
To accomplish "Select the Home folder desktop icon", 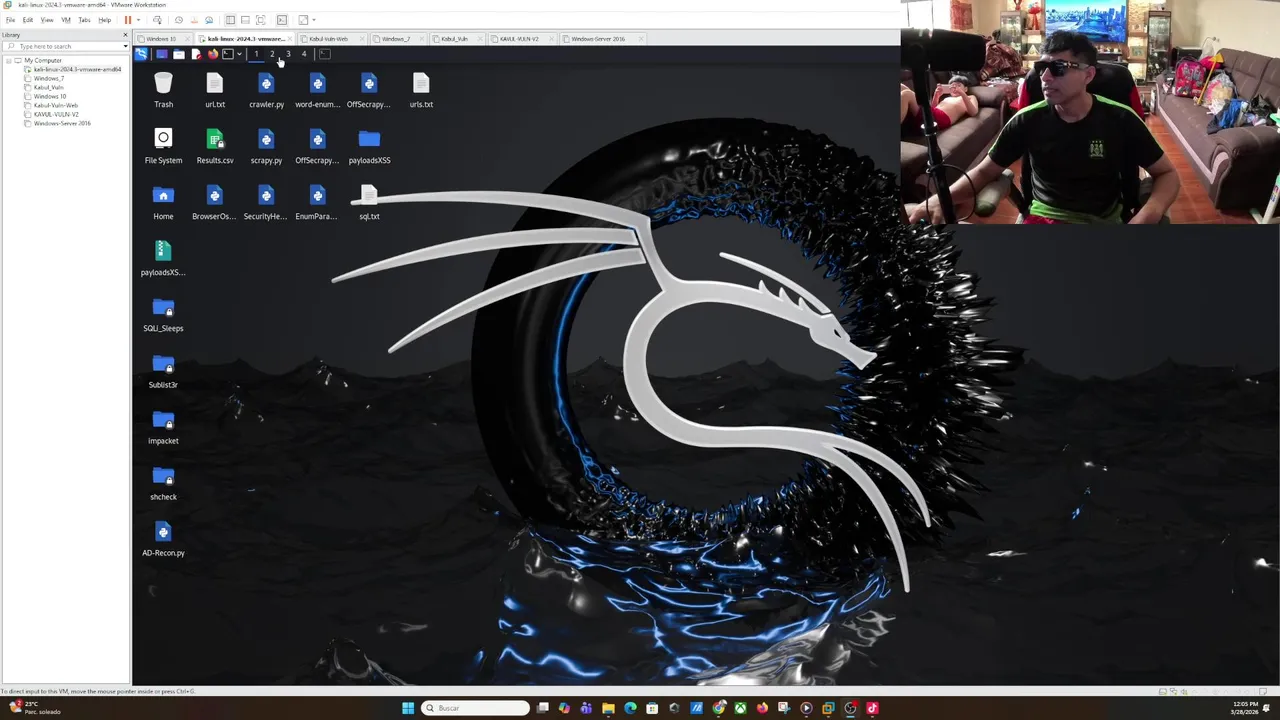I will coord(163,202).
